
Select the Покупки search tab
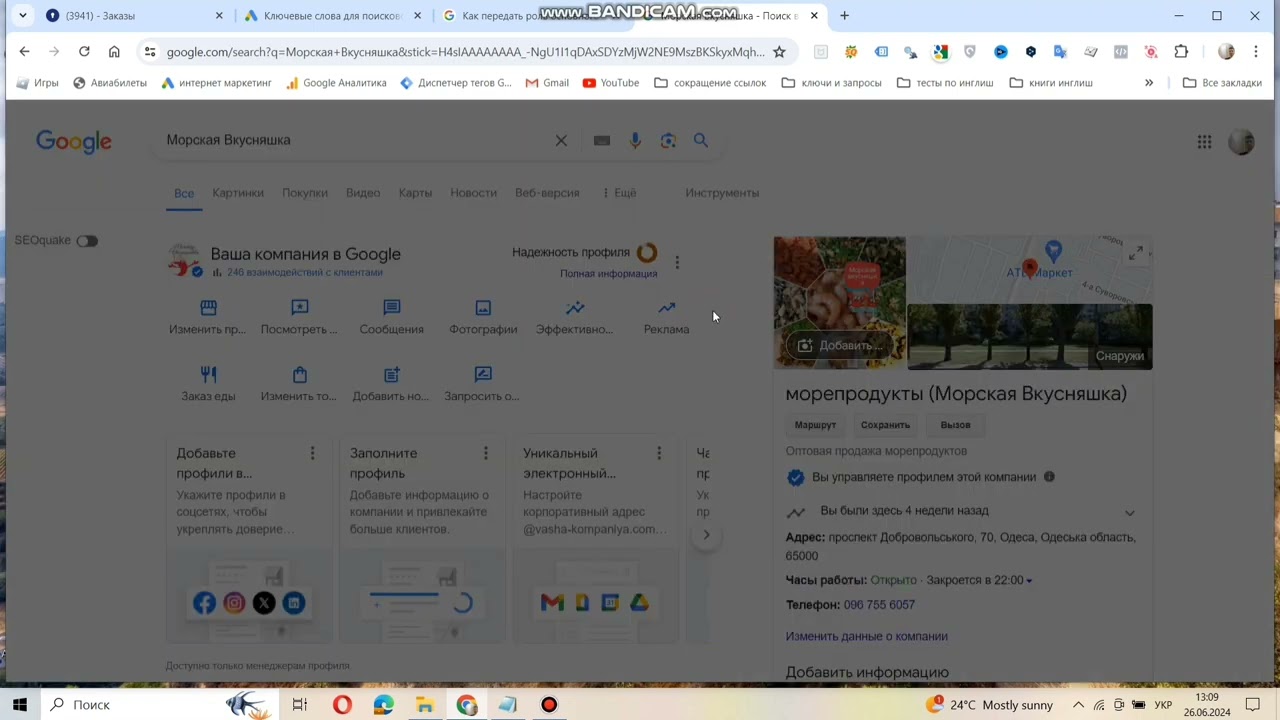(x=305, y=193)
